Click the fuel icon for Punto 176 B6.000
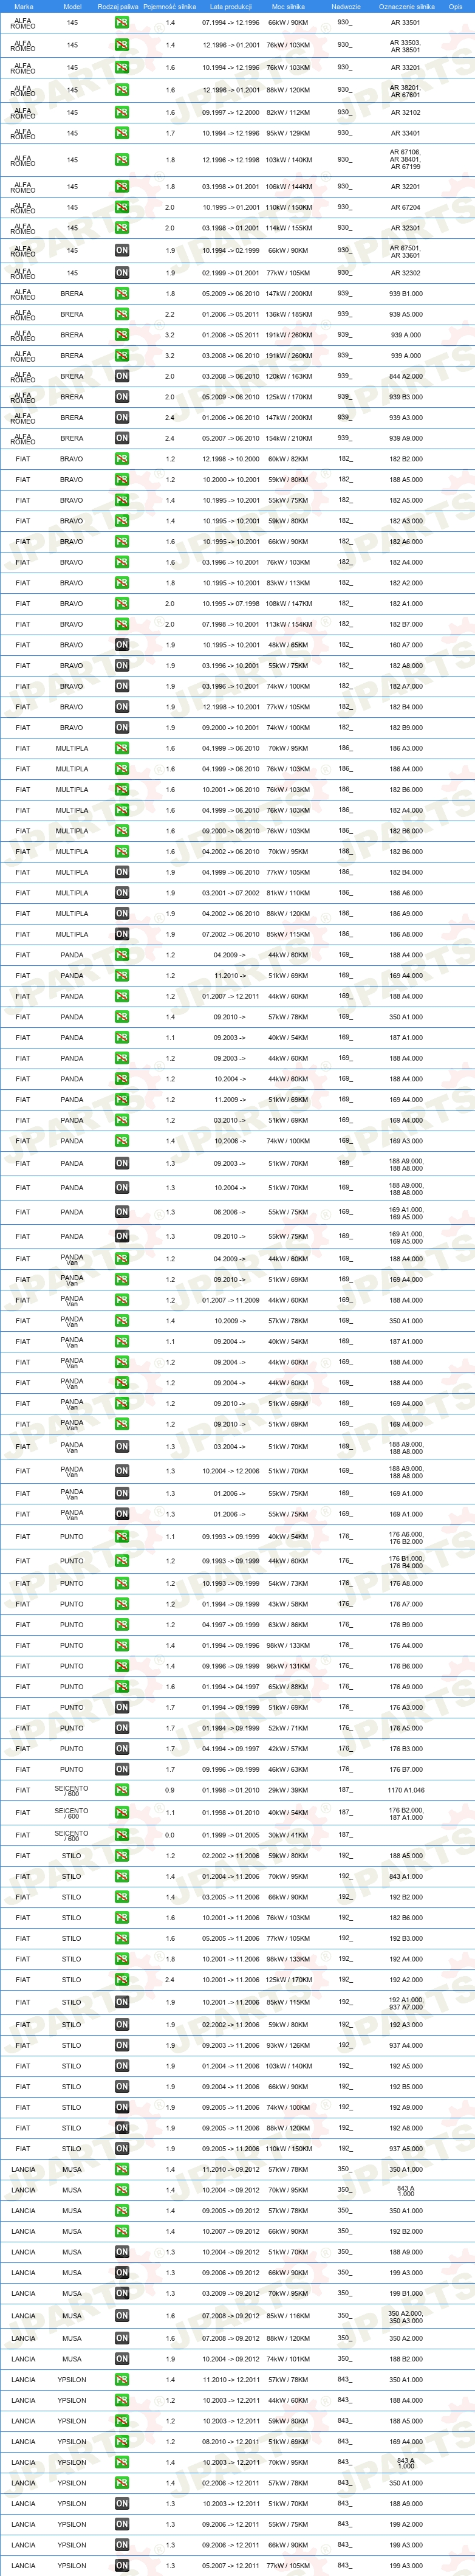The image size is (475, 2576). [121, 1666]
